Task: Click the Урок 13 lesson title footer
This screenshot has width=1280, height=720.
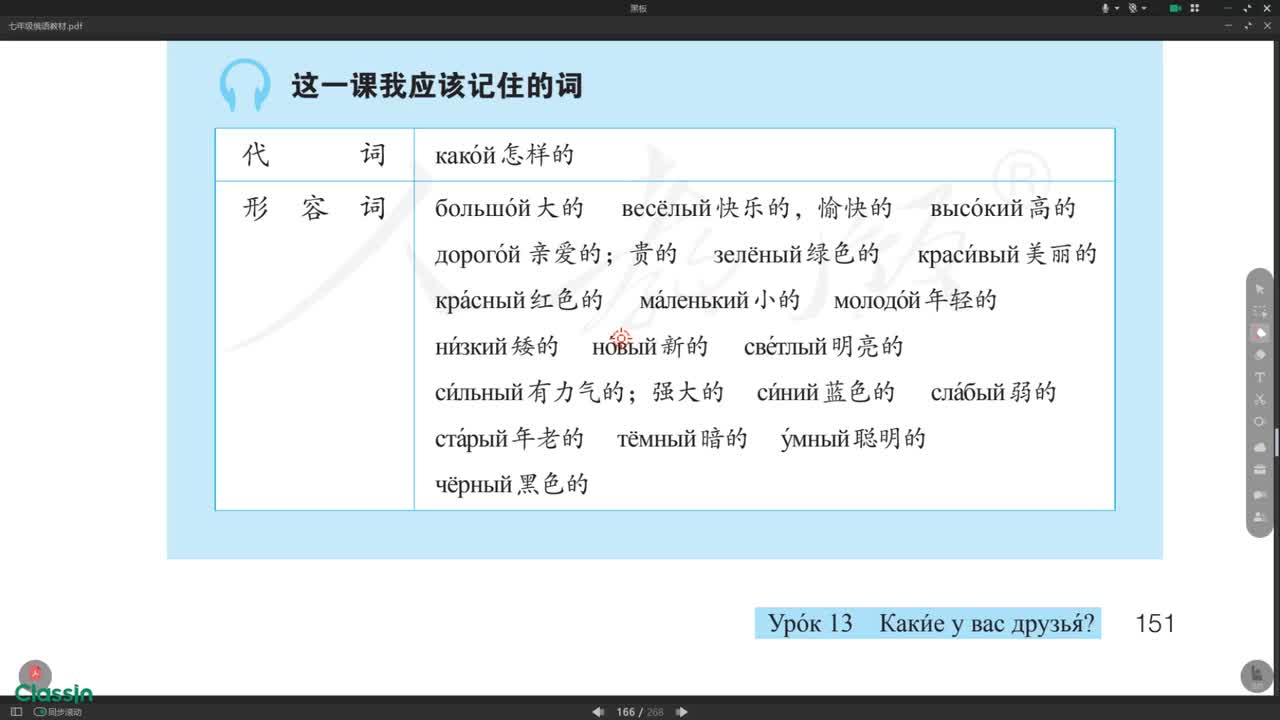Action: (x=930, y=624)
